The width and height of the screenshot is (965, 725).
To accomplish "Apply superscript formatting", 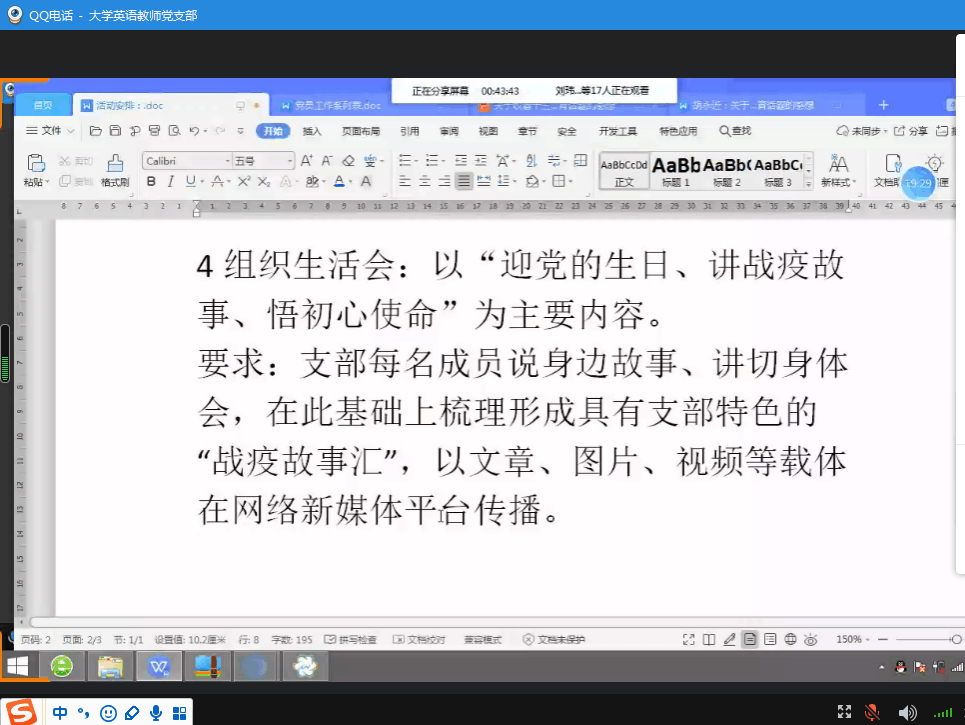I will pos(244,182).
